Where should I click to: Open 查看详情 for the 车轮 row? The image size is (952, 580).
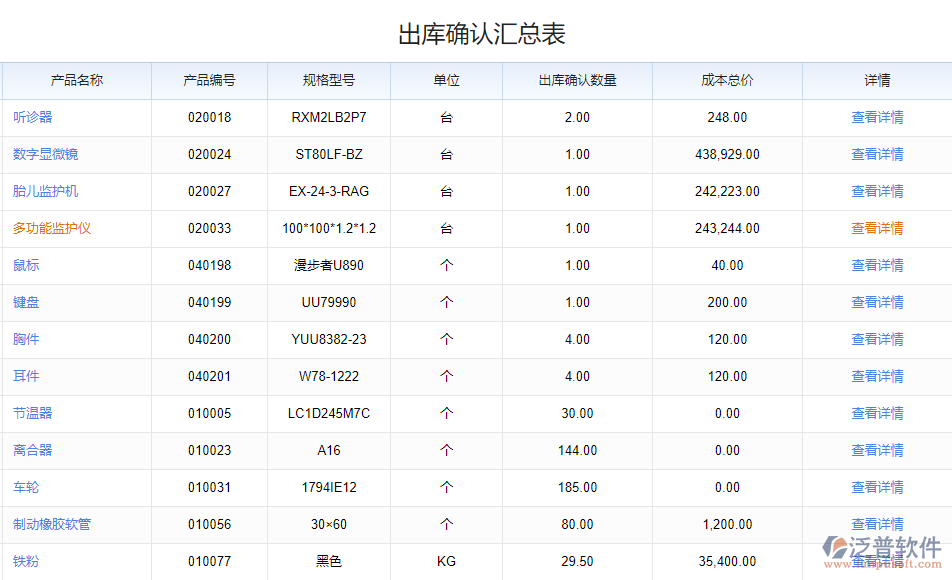pyautogui.click(x=877, y=487)
